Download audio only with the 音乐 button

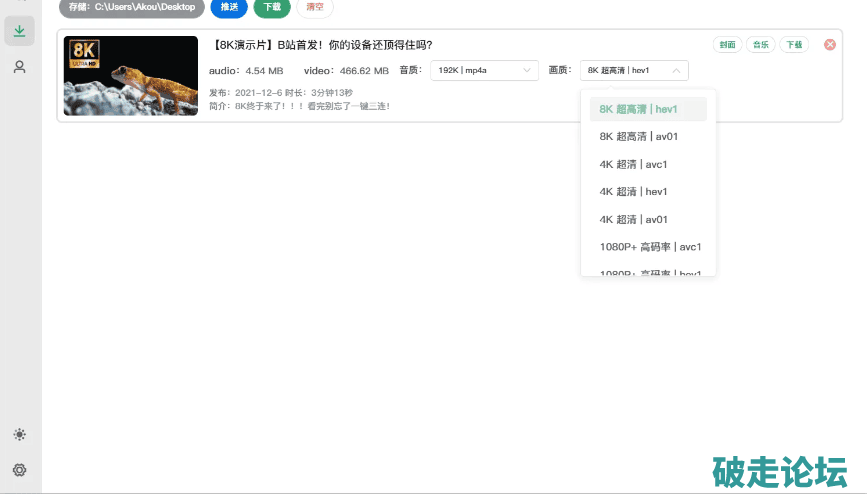[x=760, y=45]
